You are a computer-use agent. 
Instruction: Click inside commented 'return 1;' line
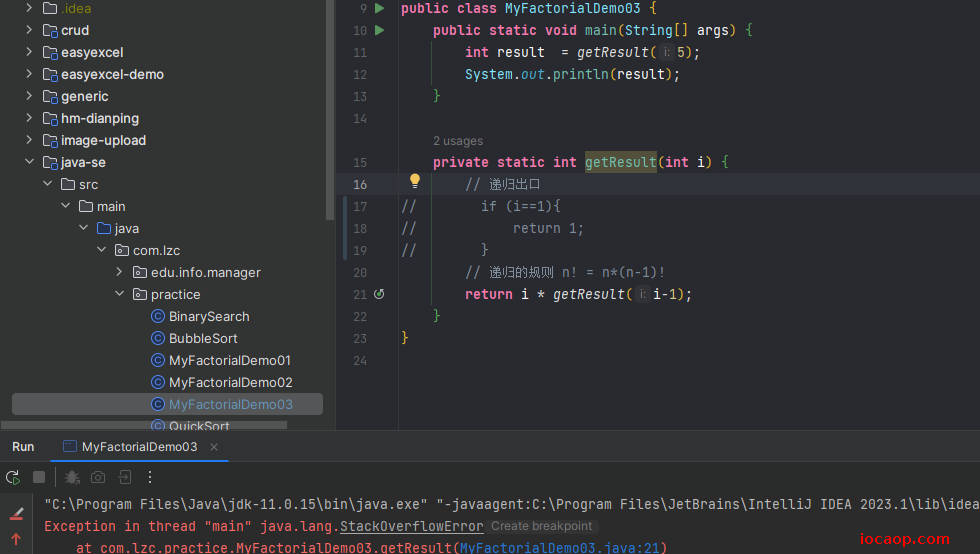coord(548,228)
